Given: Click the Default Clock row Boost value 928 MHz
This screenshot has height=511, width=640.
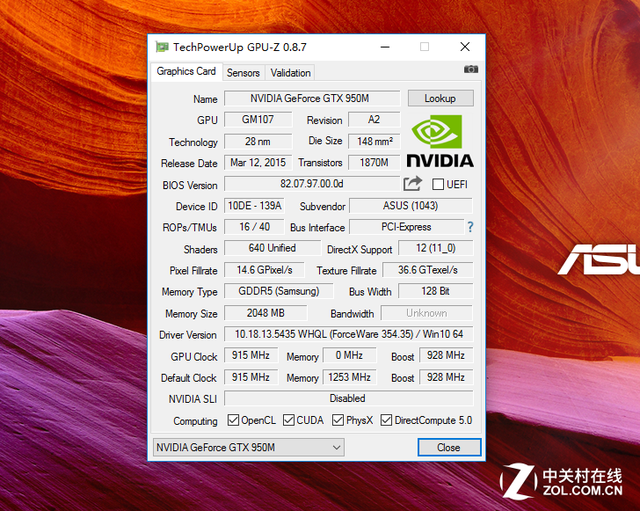Looking at the screenshot, I should 446,377.
